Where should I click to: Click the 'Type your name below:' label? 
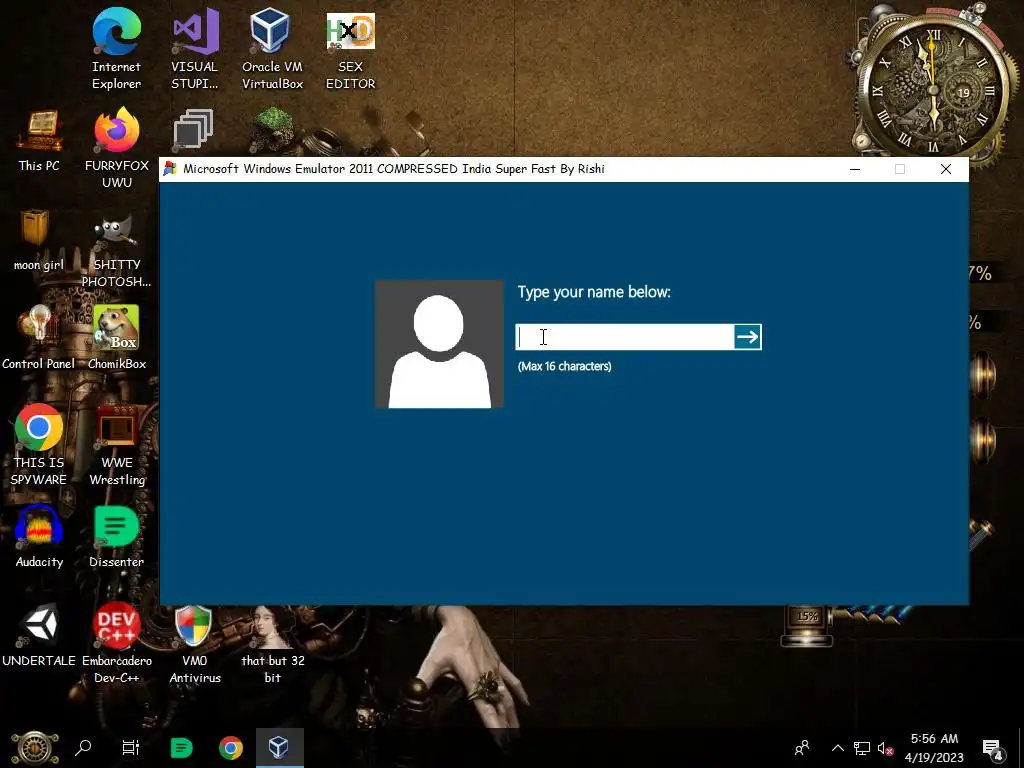[x=594, y=292]
